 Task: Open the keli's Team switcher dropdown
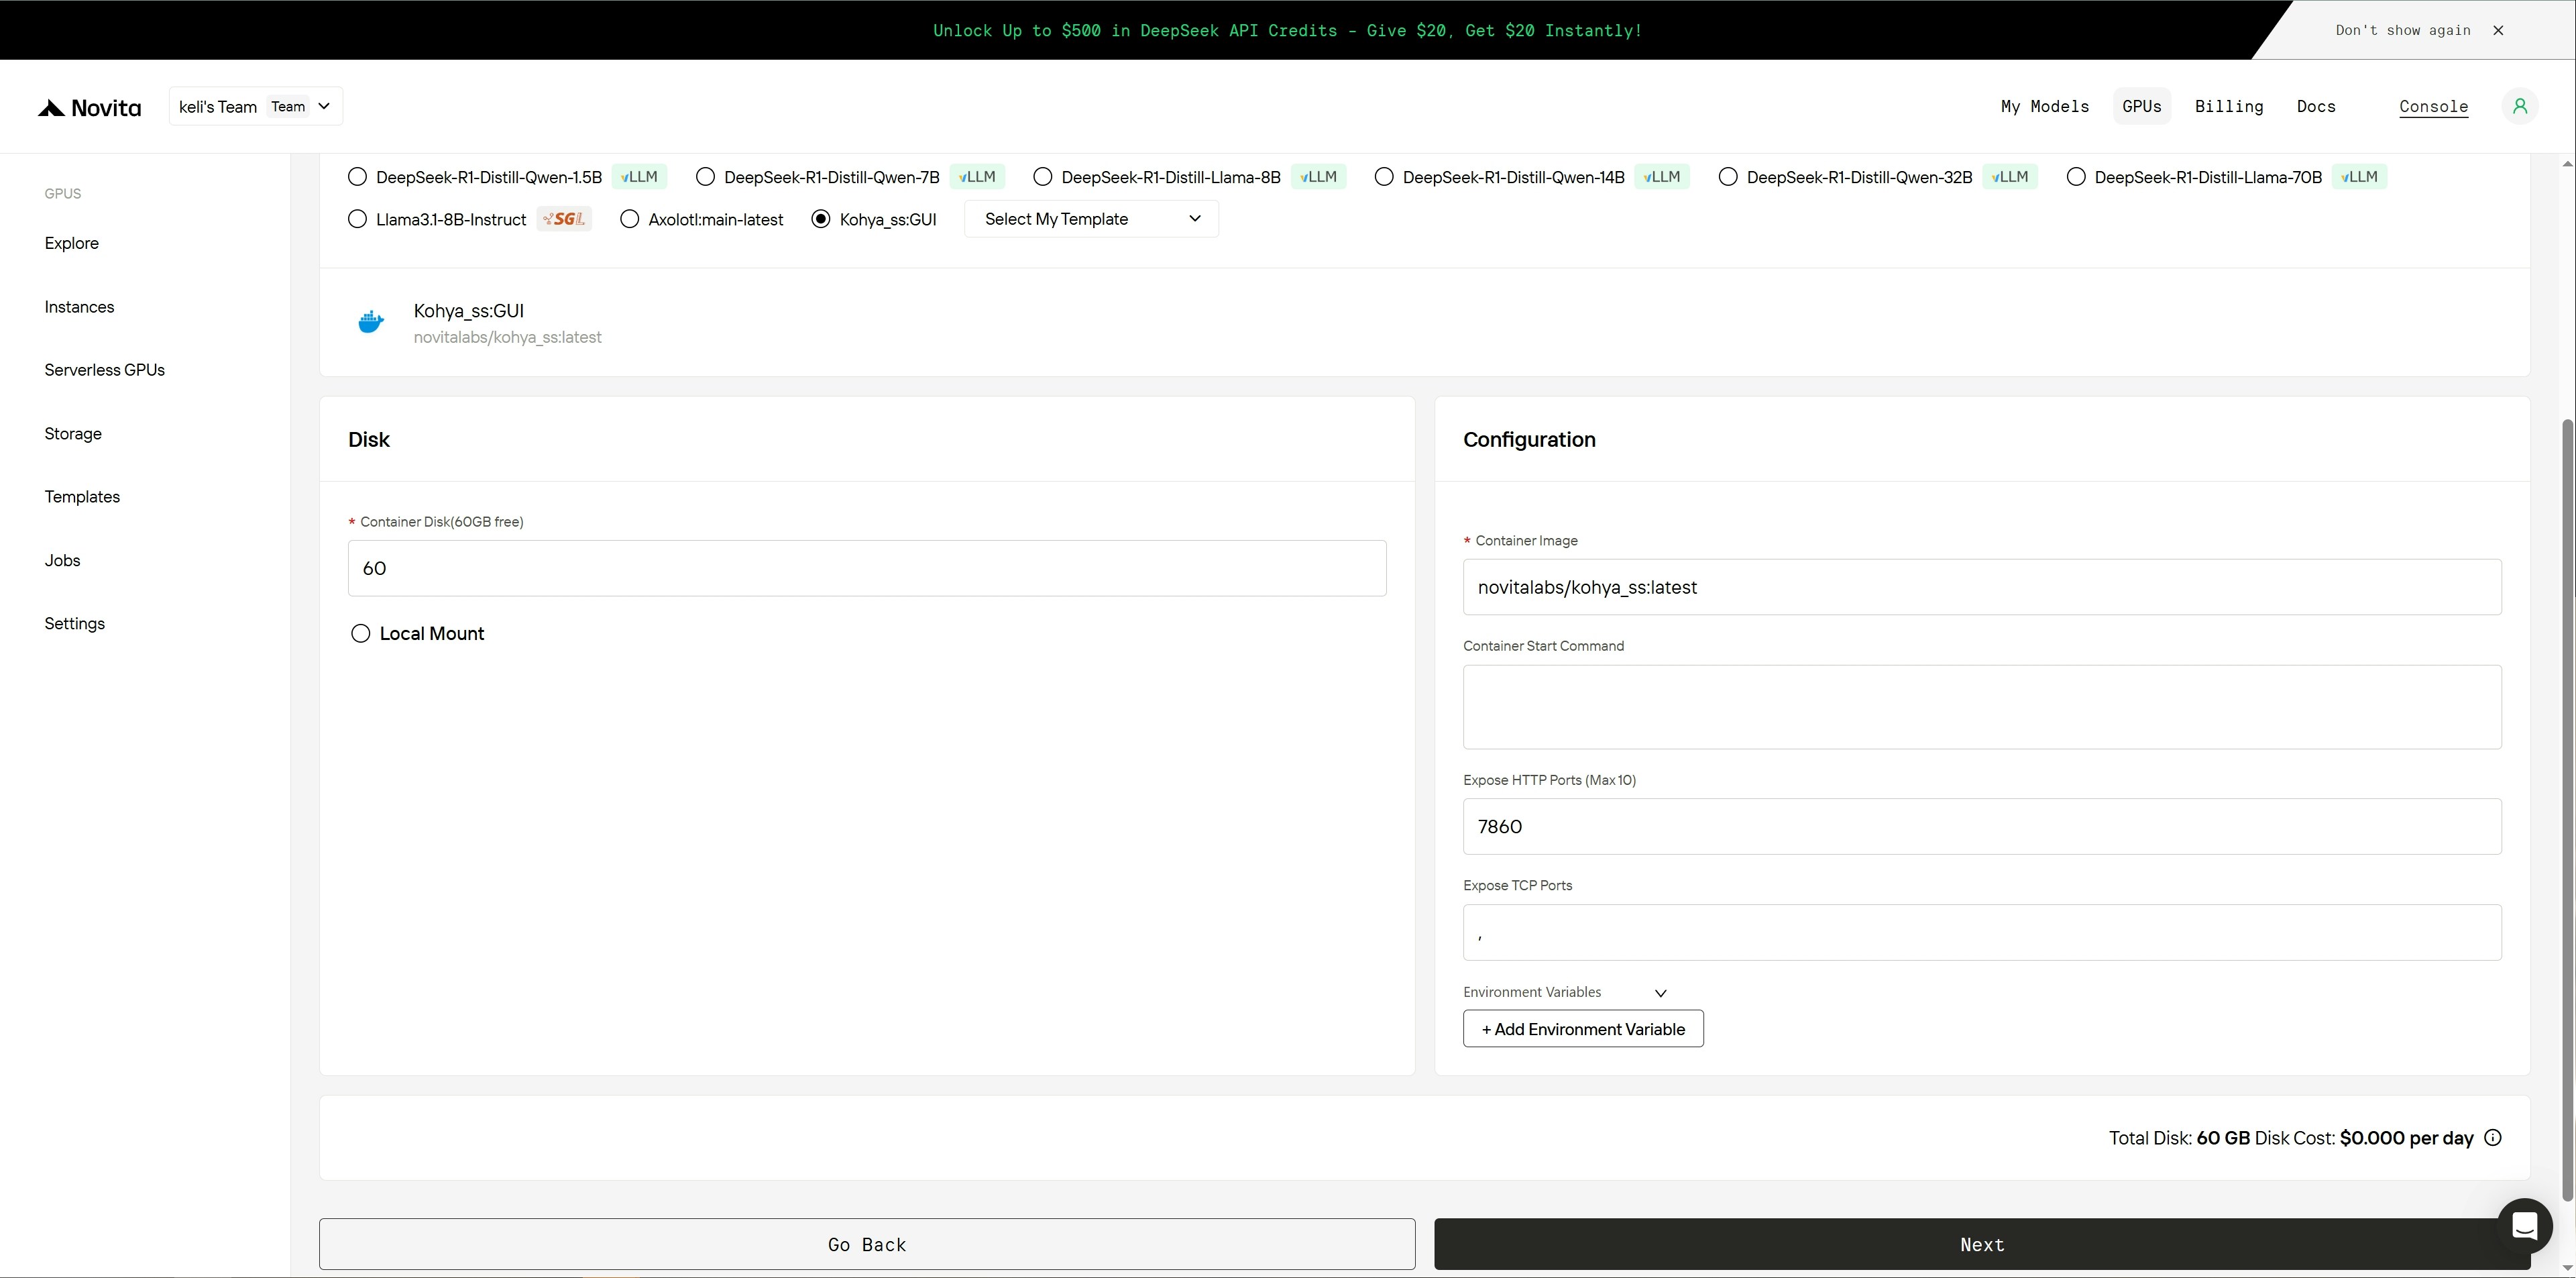(255, 107)
